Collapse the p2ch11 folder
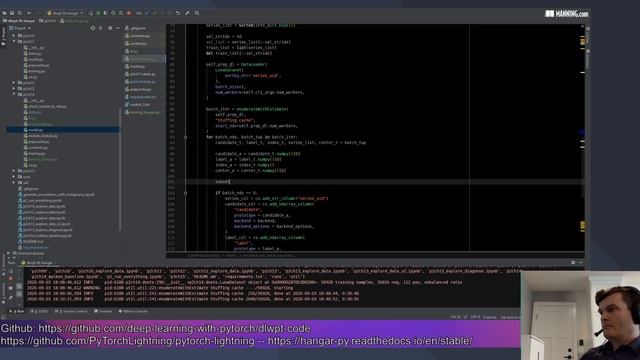 pos(14,42)
